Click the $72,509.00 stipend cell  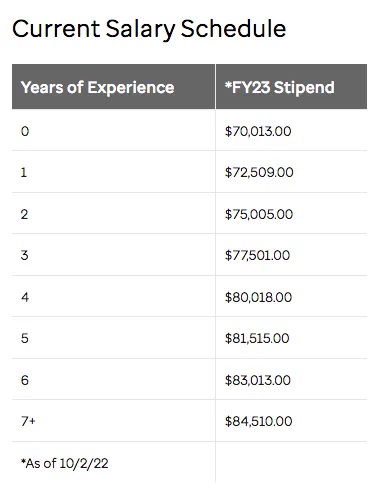tap(291, 172)
